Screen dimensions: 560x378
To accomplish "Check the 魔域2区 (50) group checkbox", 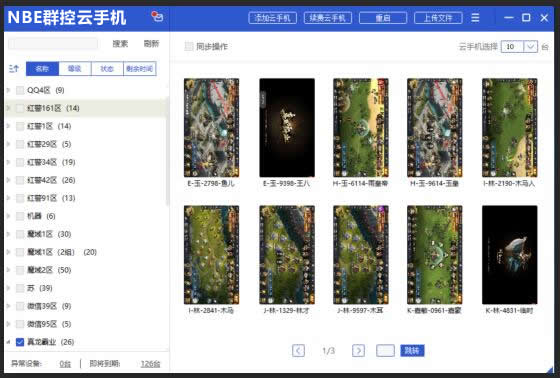I will pos(20,270).
